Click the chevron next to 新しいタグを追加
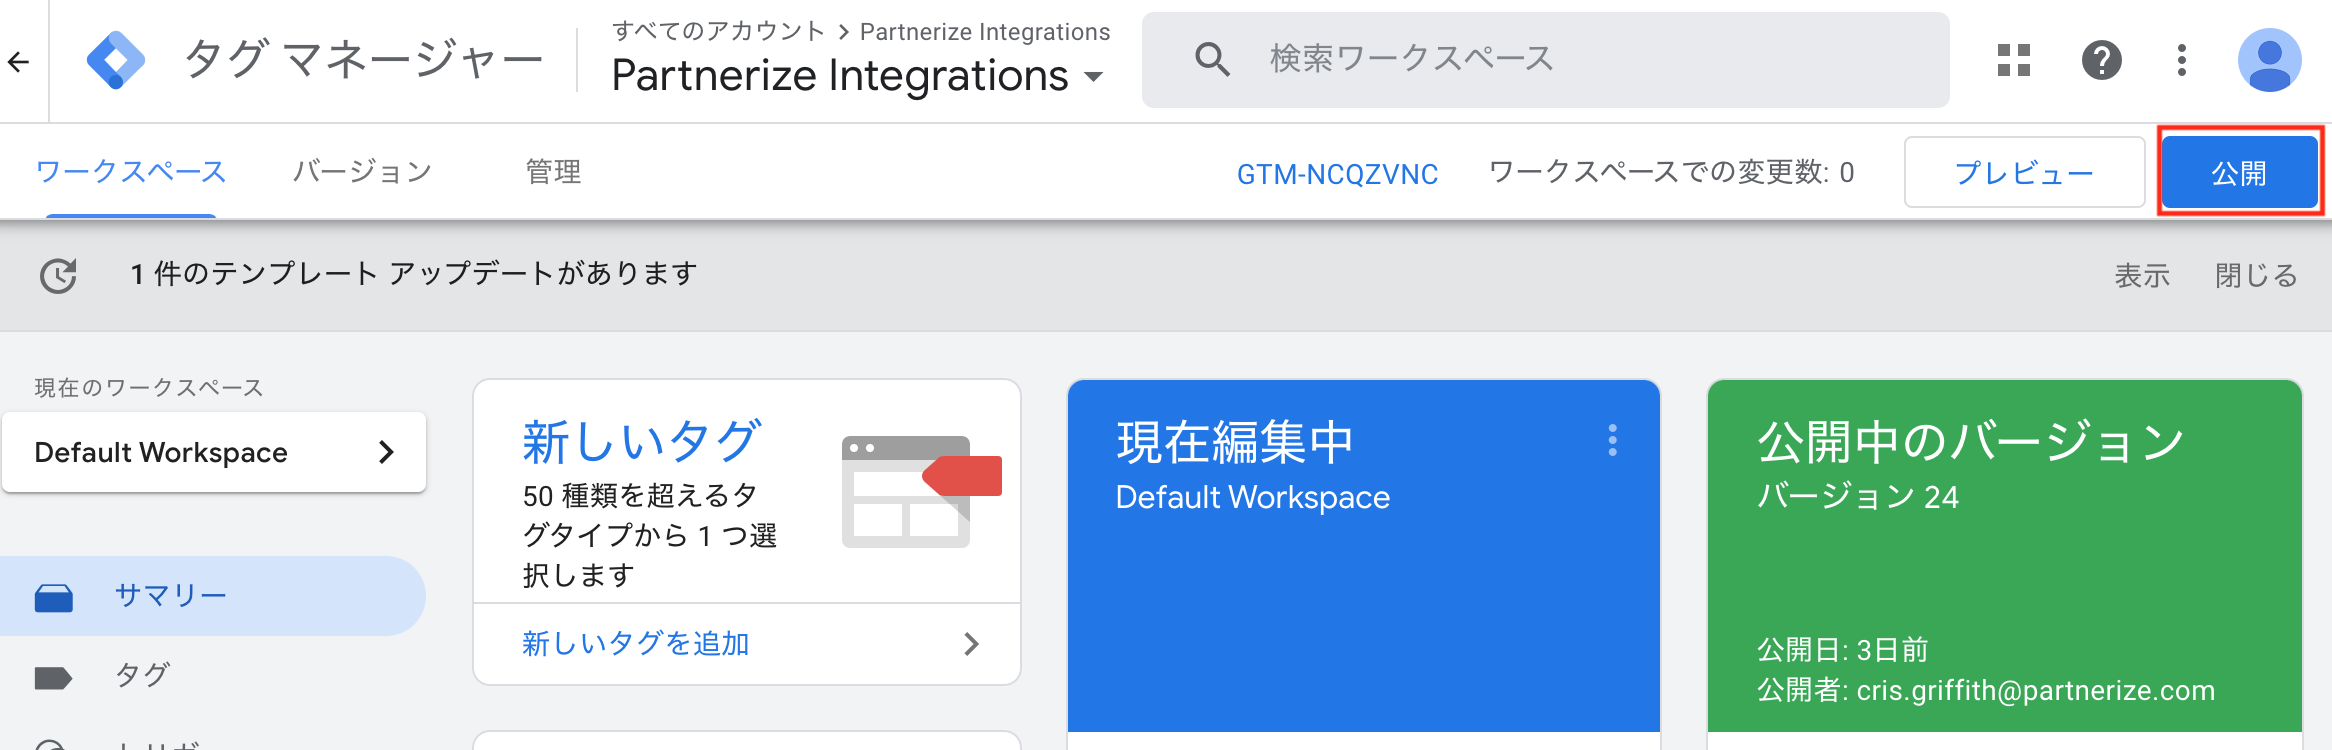 pos(971,644)
